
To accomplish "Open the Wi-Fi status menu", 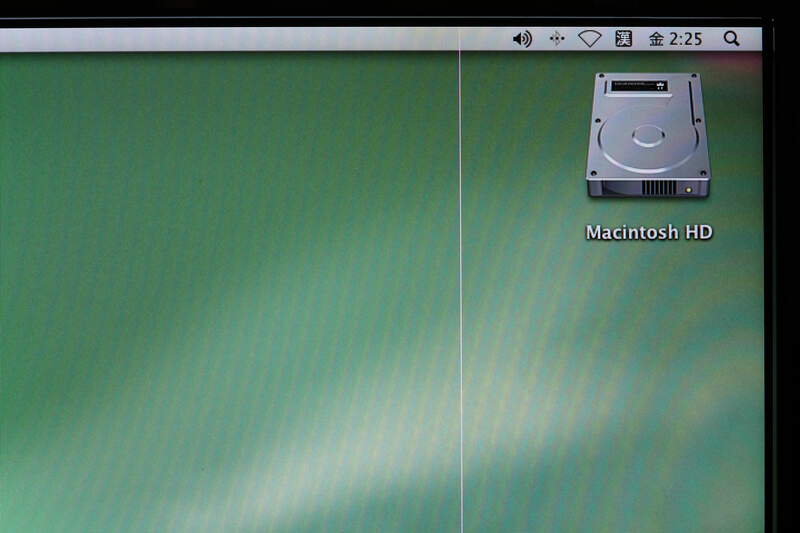I will pos(589,39).
